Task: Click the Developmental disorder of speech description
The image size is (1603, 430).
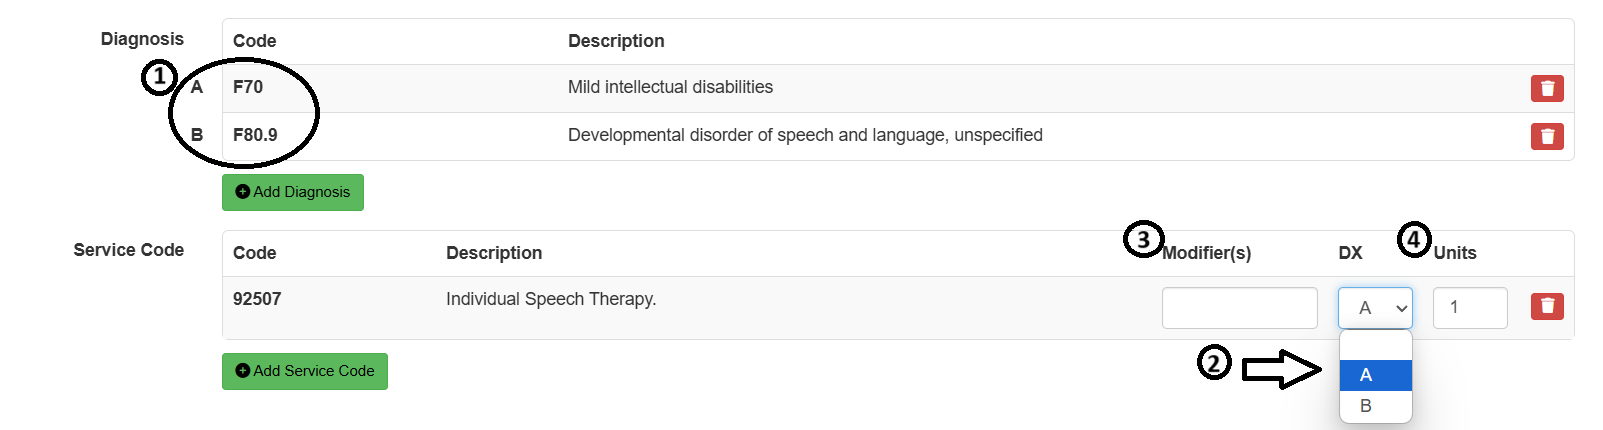Action: point(805,135)
